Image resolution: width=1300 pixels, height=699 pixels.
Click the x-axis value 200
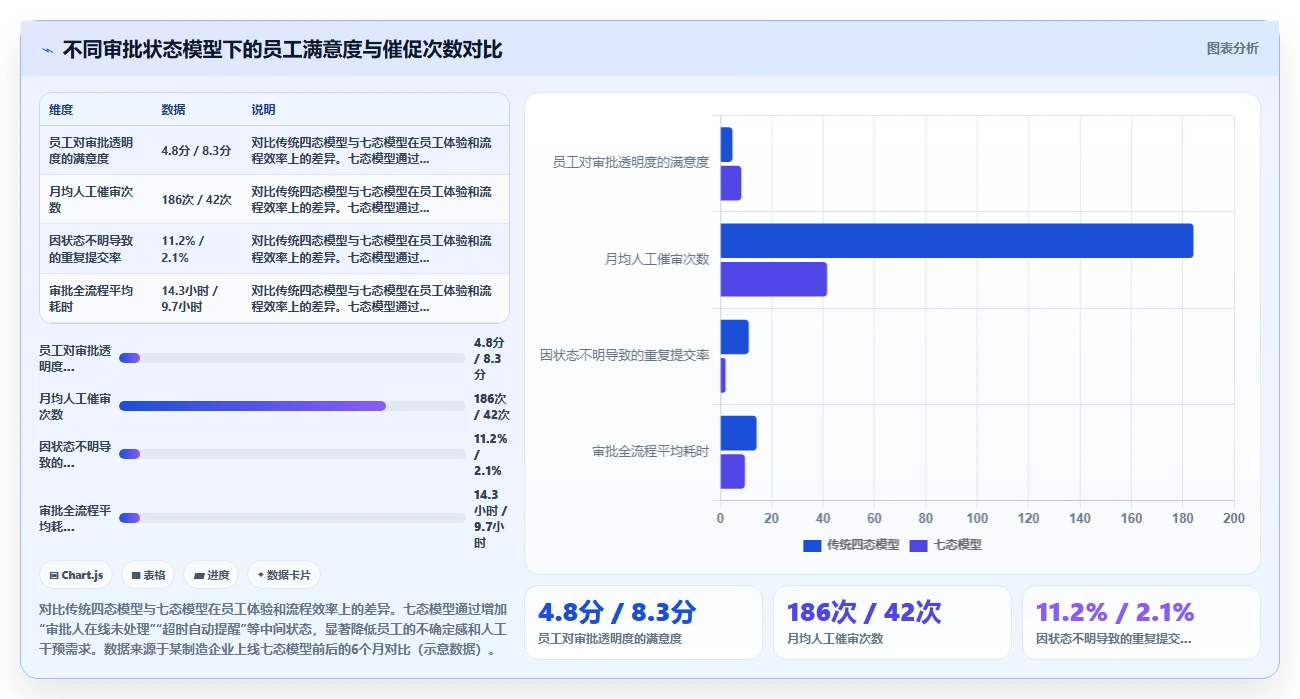pos(1234,518)
